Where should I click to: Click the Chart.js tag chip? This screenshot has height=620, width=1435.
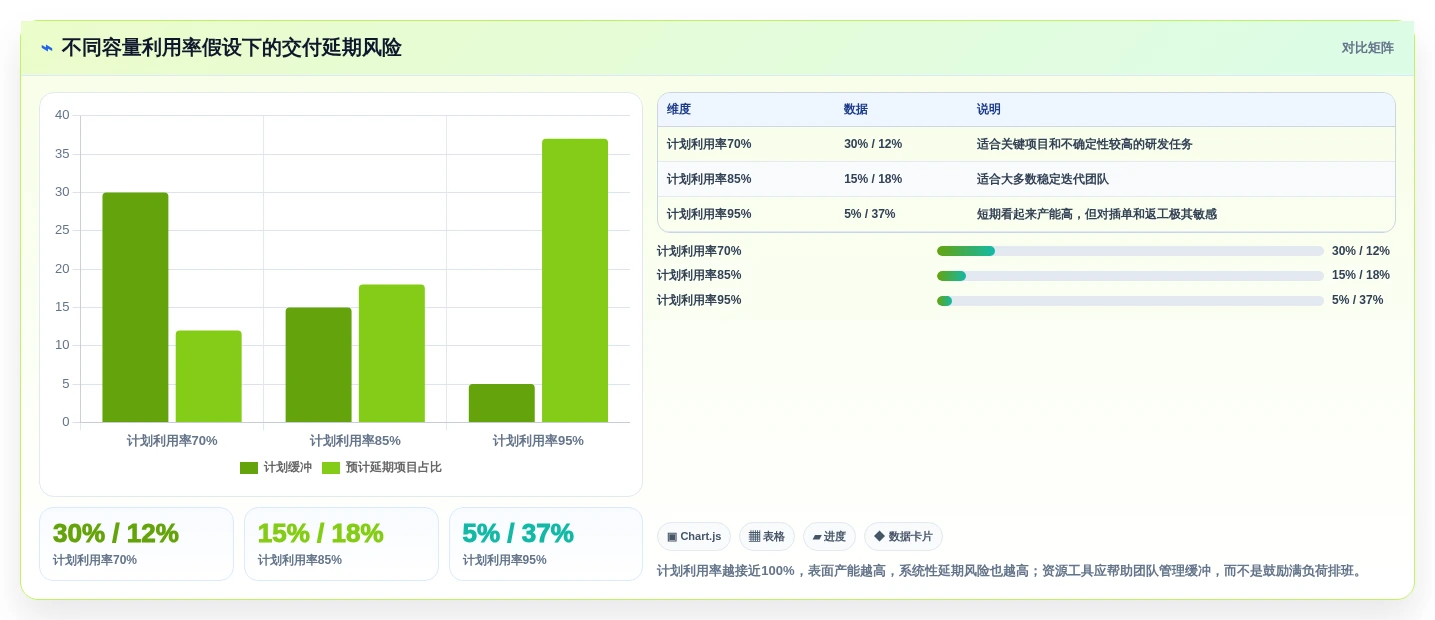[694, 537]
